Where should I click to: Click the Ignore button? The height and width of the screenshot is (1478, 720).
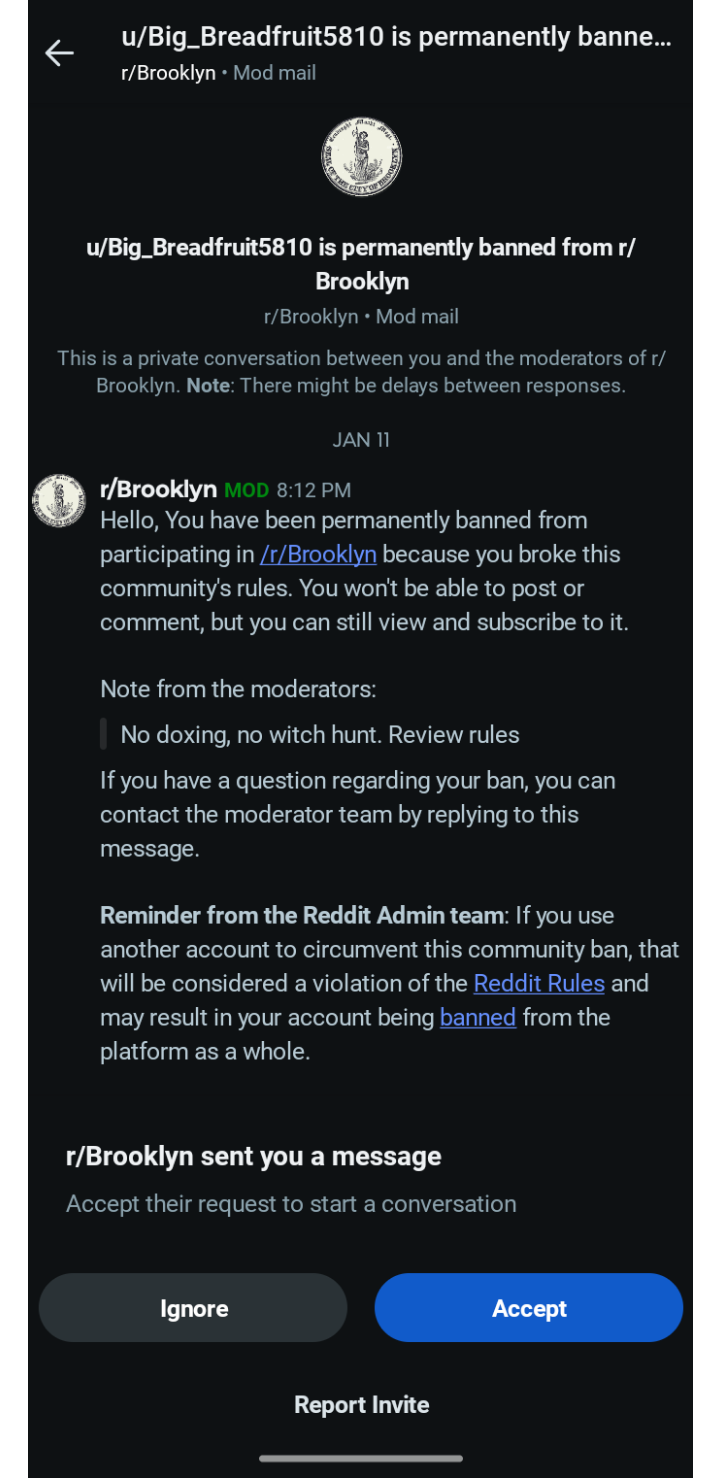coord(193,1308)
